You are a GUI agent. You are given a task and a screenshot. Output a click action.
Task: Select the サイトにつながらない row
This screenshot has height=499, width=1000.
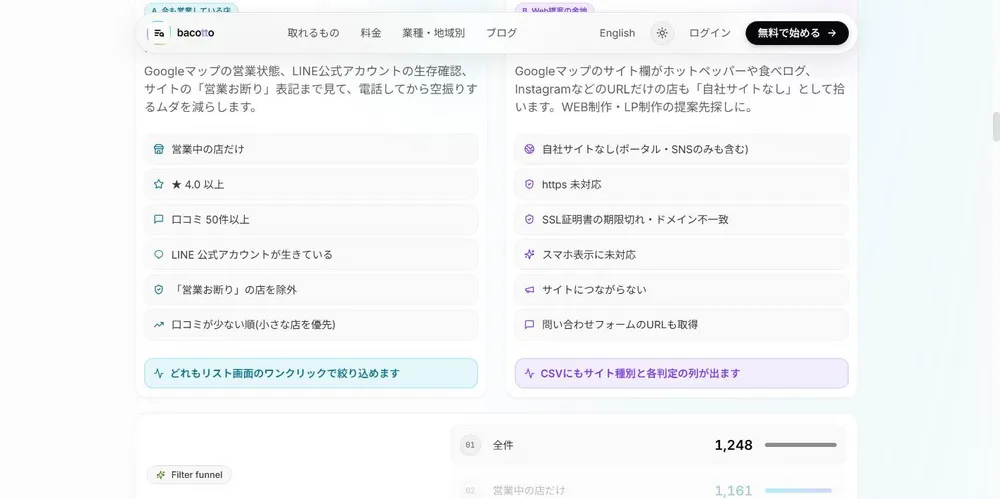pyautogui.click(x=682, y=290)
